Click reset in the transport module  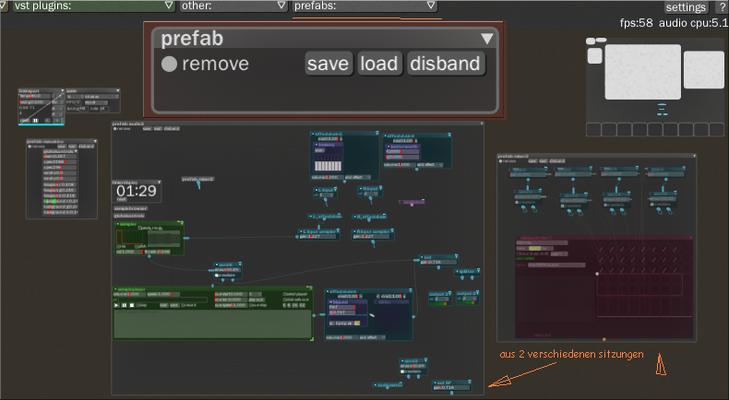point(24,120)
